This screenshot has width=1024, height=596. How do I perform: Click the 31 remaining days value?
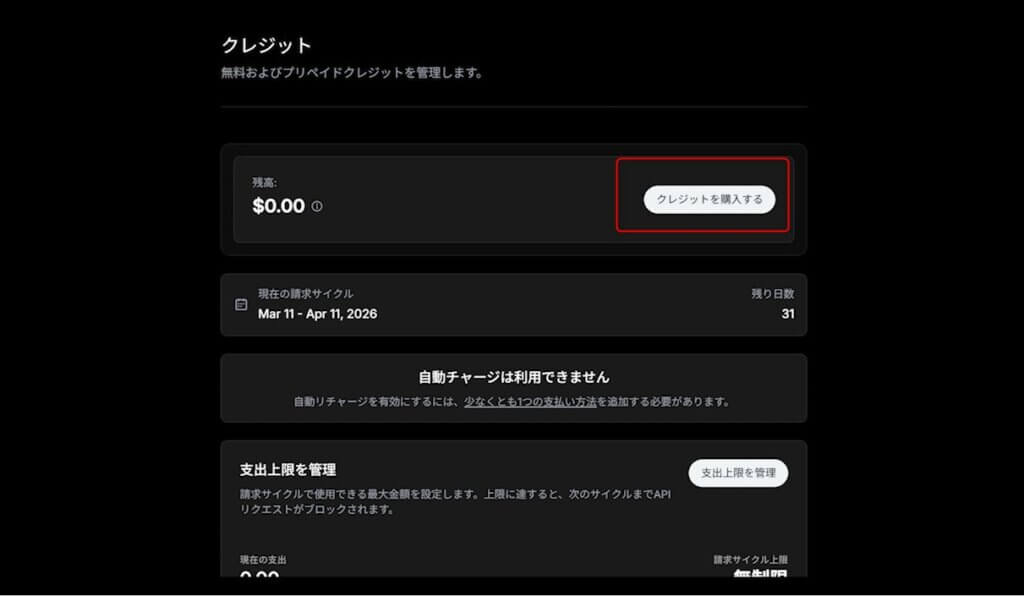[x=788, y=314]
